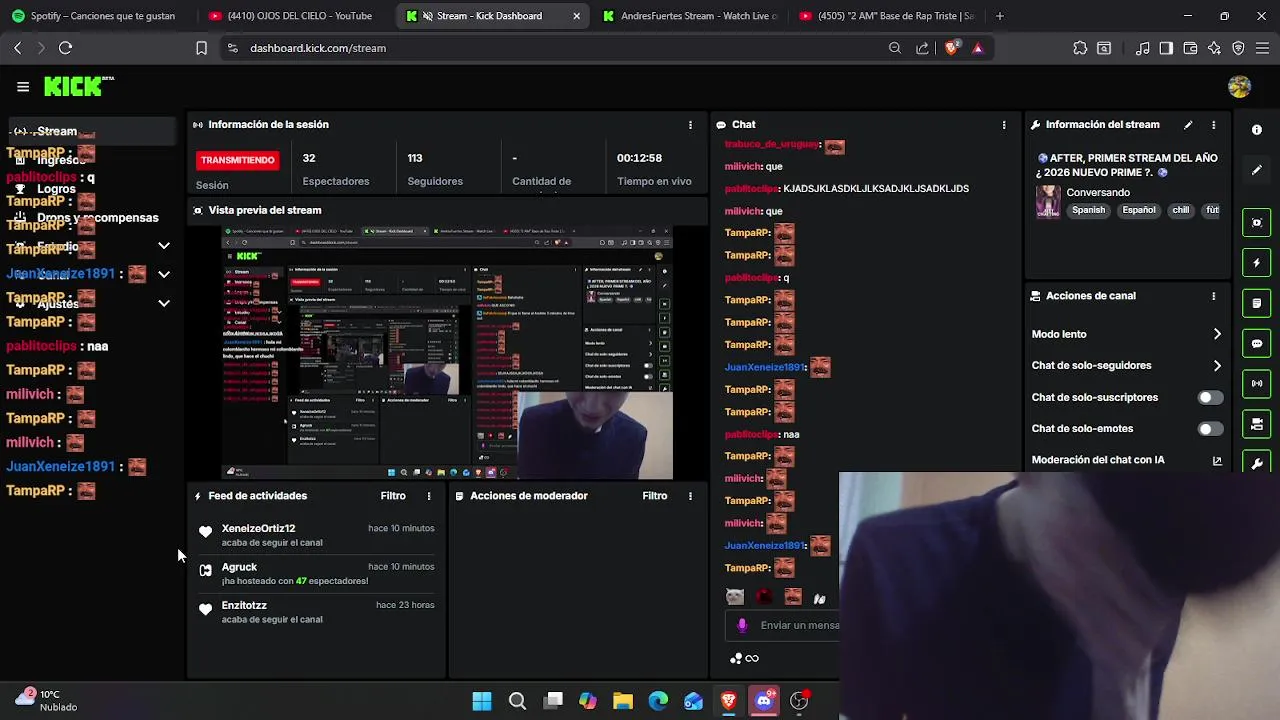Open the Kick hamburger menu

pos(23,87)
